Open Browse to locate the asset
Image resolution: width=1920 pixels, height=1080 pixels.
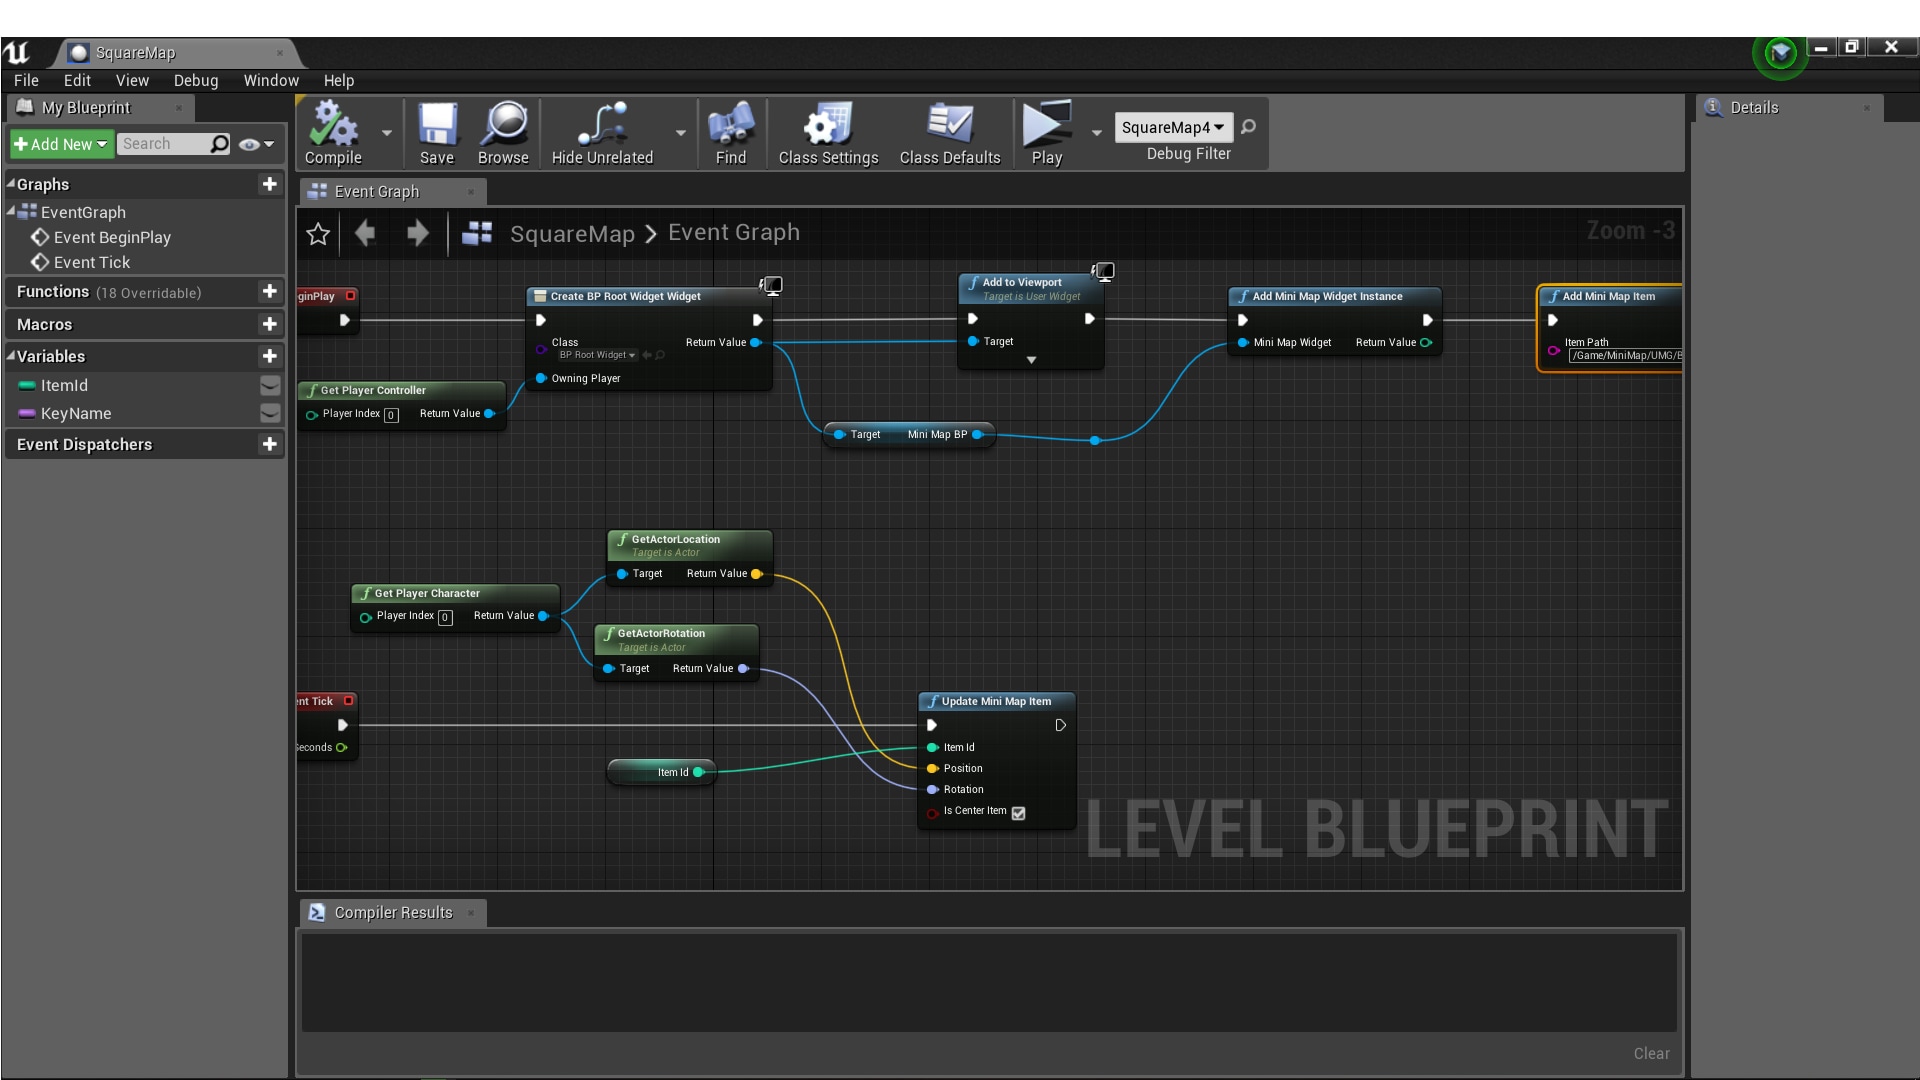click(504, 133)
